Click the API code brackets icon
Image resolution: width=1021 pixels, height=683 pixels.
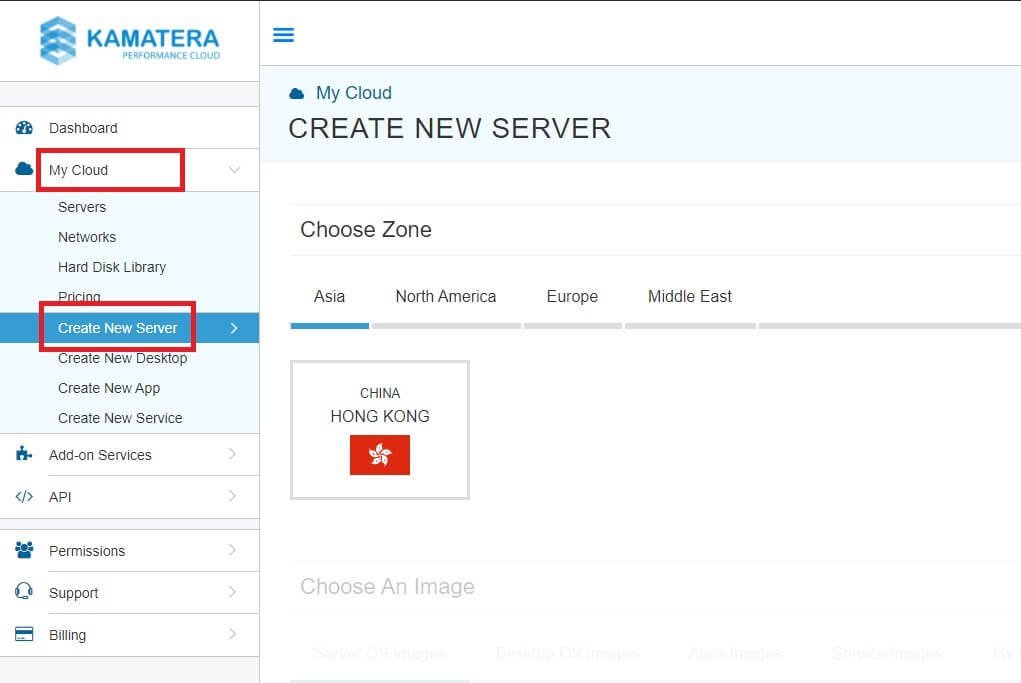[24, 496]
